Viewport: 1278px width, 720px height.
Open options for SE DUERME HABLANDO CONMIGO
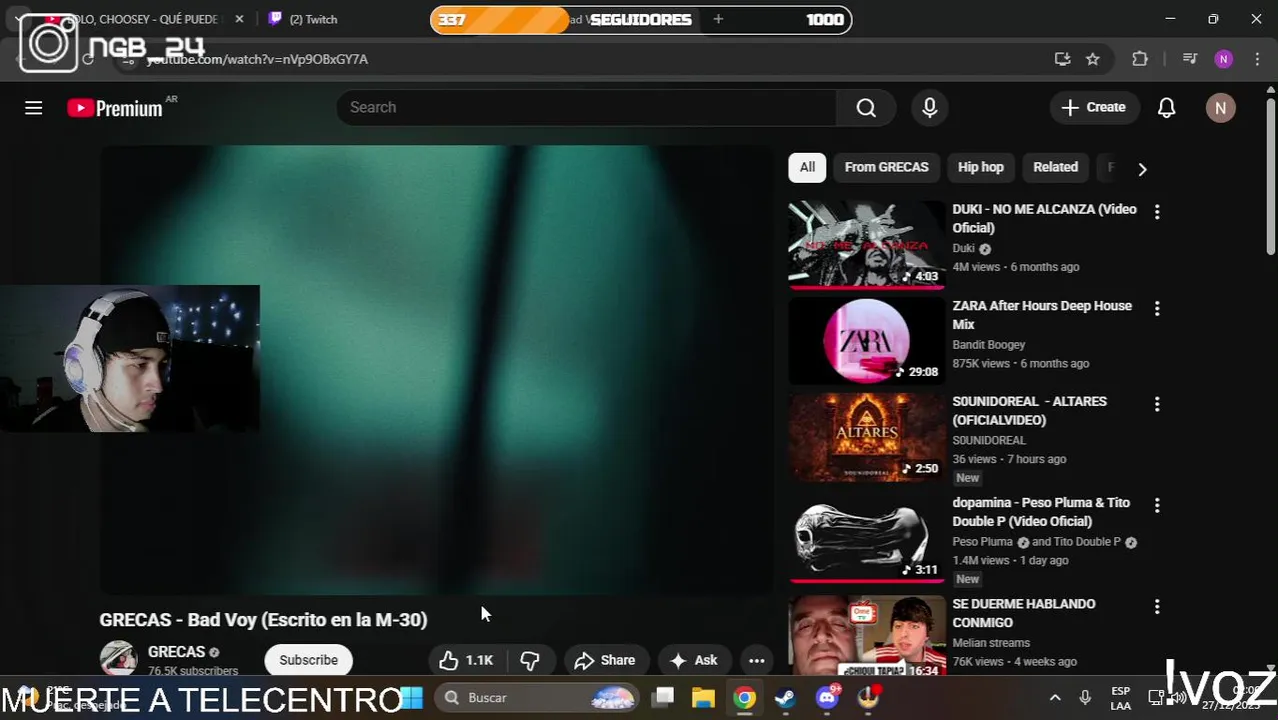pos(1157,607)
